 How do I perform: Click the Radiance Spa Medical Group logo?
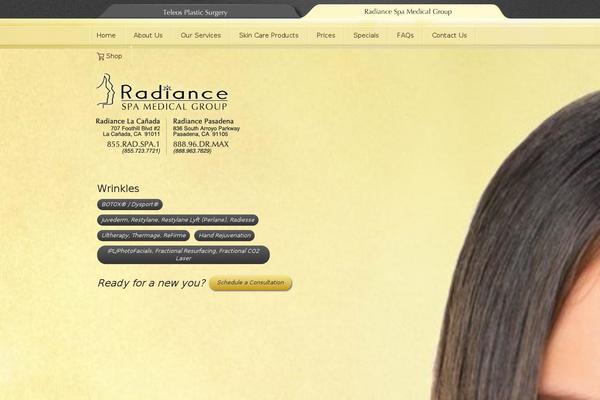tap(162, 92)
